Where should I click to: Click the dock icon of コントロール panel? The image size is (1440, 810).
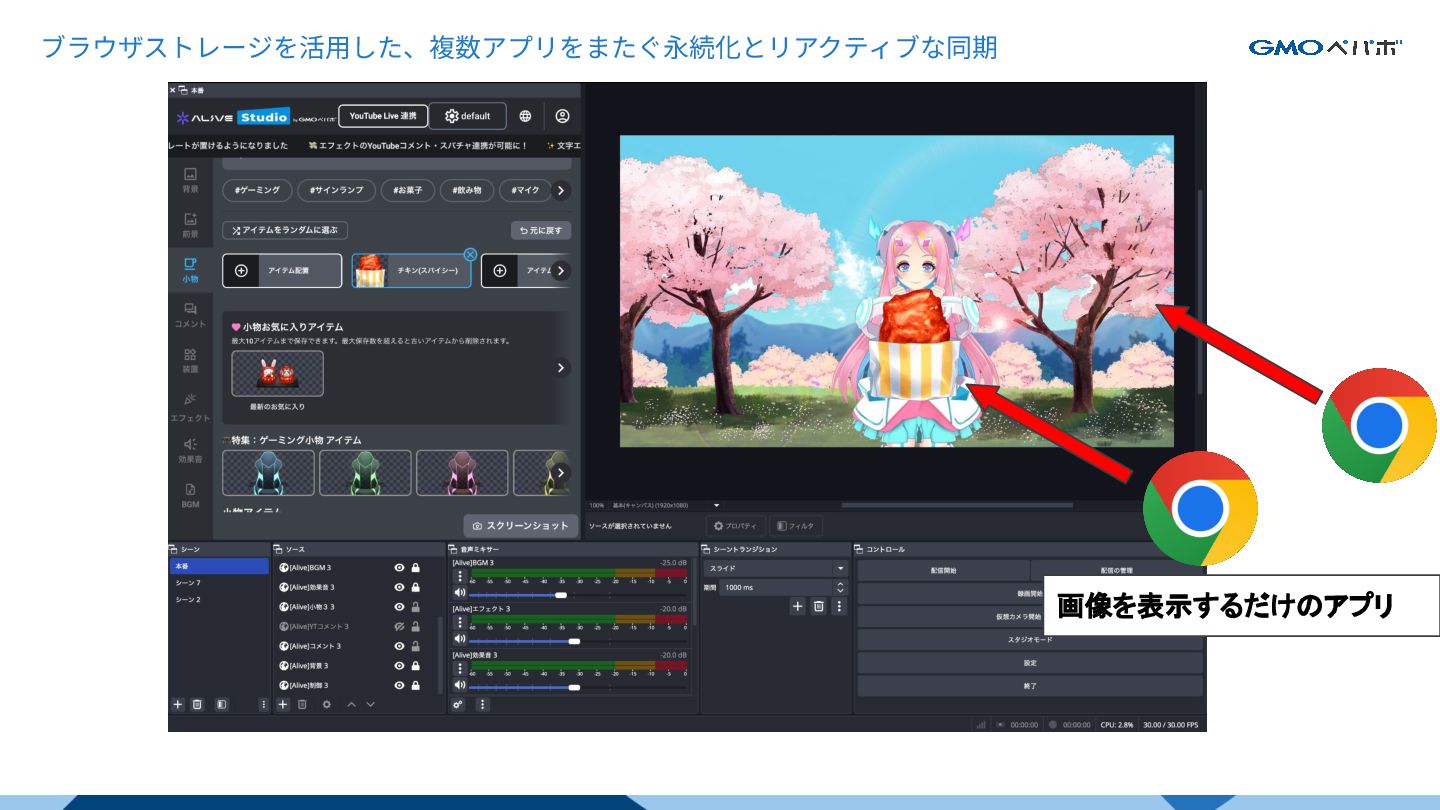tap(859, 549)
